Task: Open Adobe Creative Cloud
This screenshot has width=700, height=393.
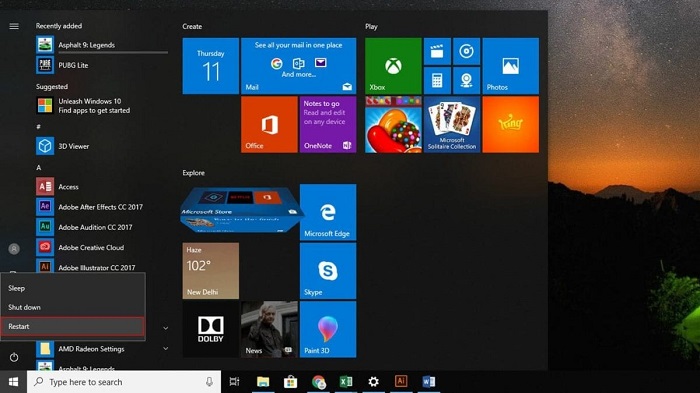Action: [102, 247]
